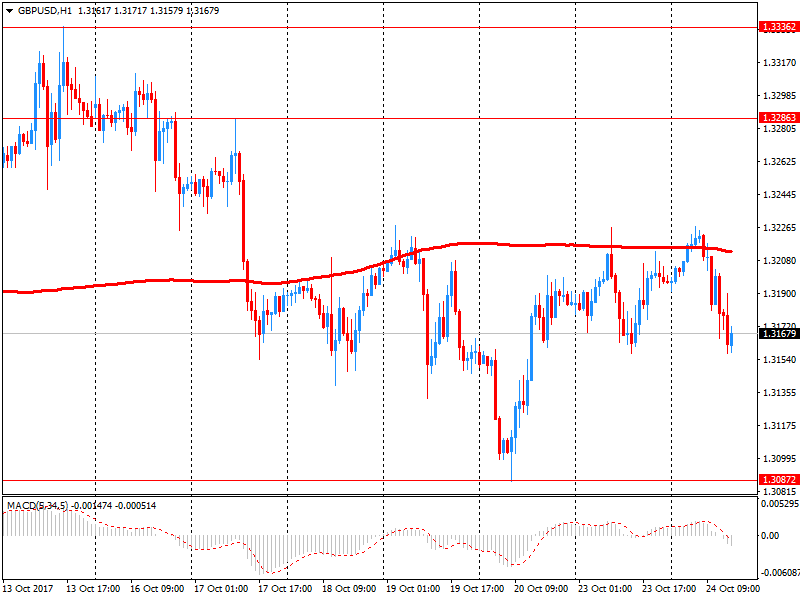Click the 17 Oct 17:00 time label
This screenshot has height=600, width=800.
click(x=285, y=589)
